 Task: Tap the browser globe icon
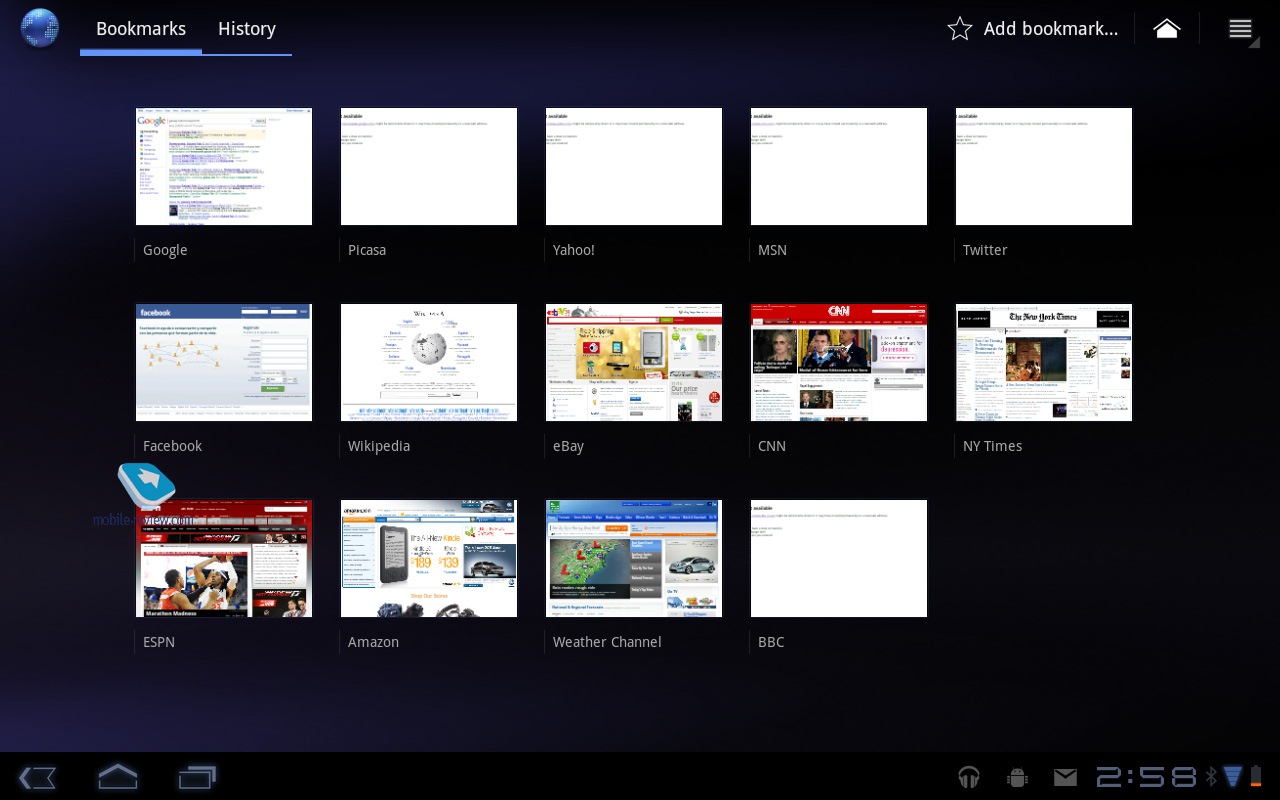coord(40,28)
